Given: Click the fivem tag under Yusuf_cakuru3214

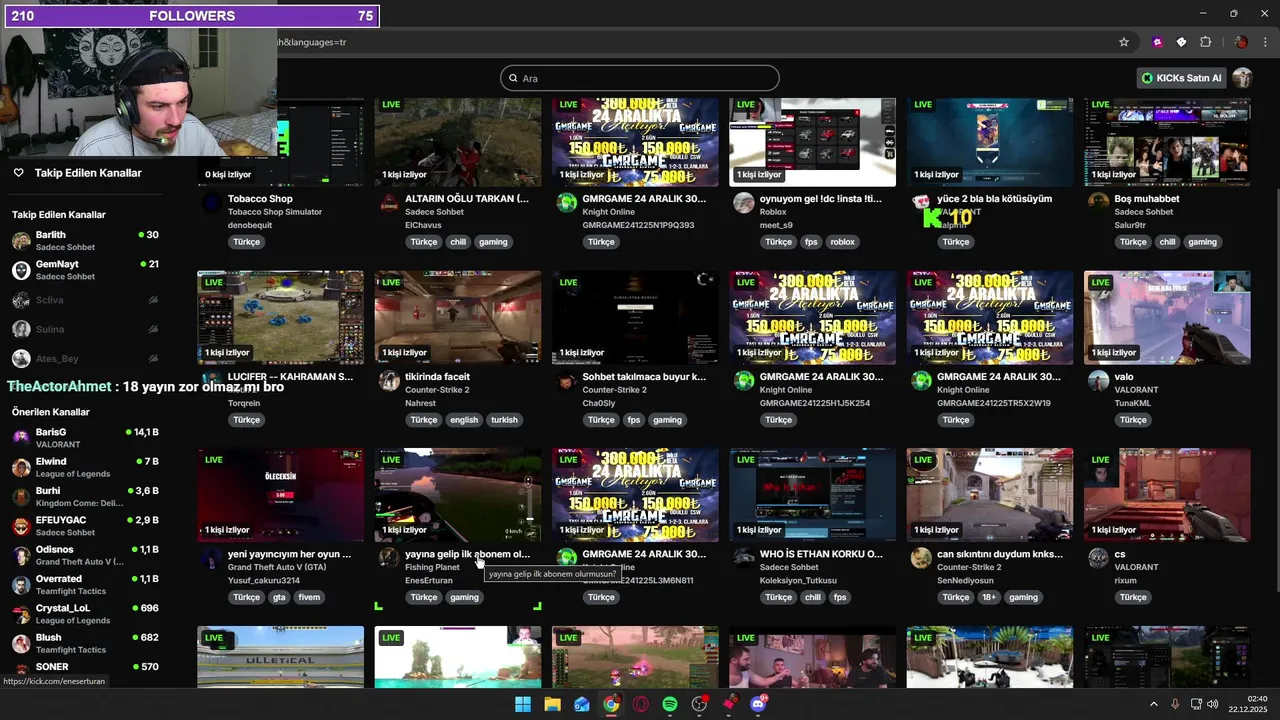Looking at the screenshot, I should [x=309, y=597].
